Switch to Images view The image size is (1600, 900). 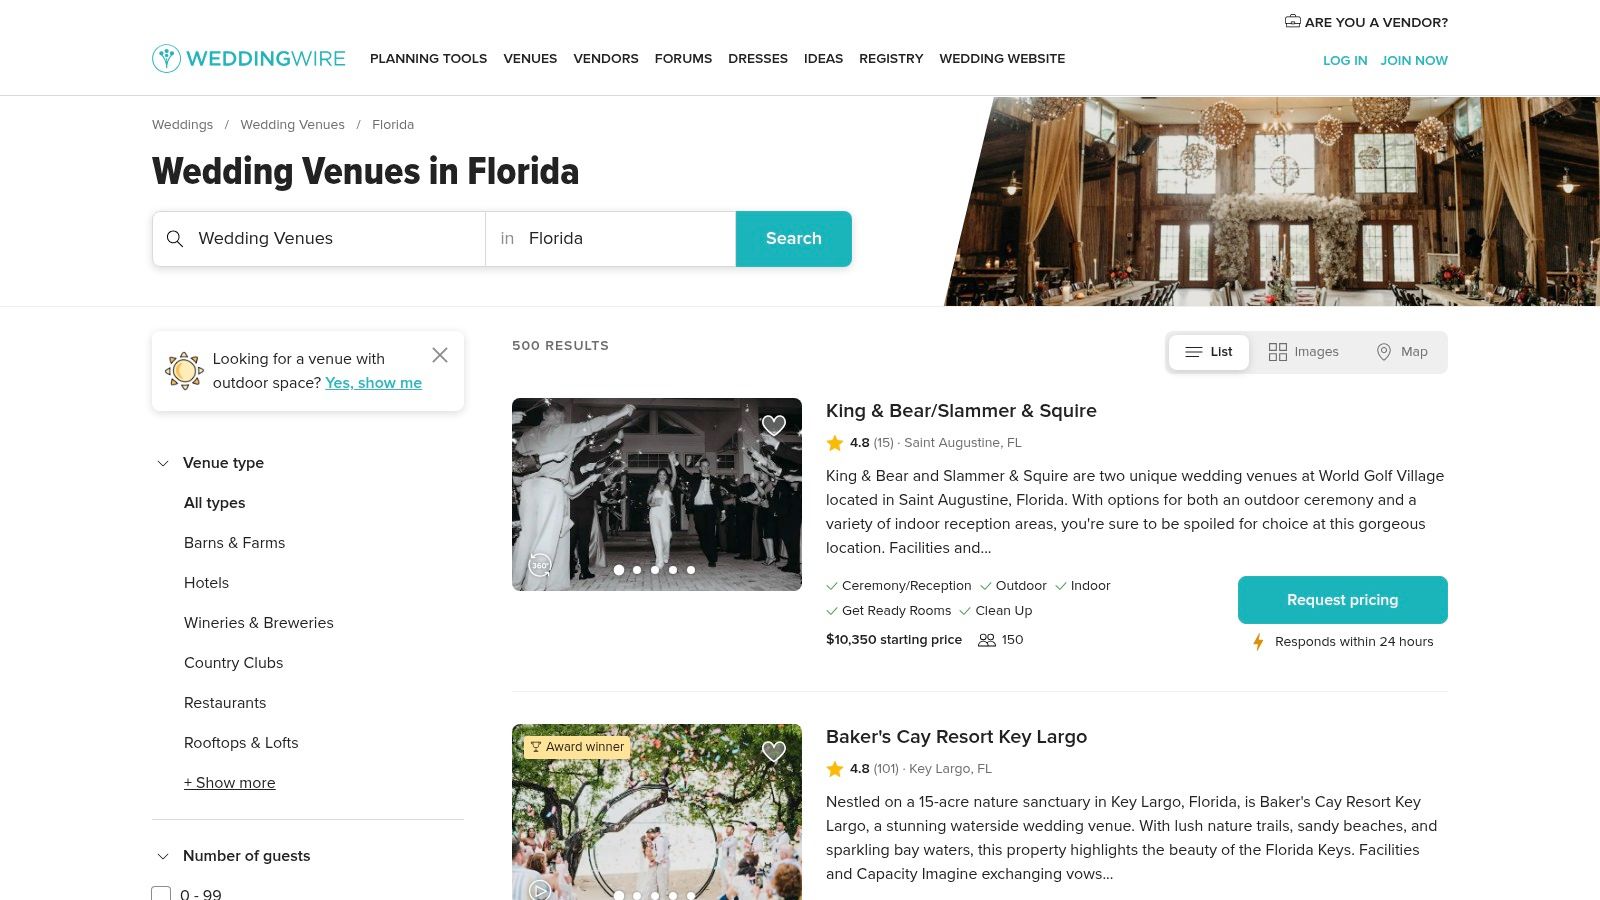pyautogui.click(x=1304, y=352)
